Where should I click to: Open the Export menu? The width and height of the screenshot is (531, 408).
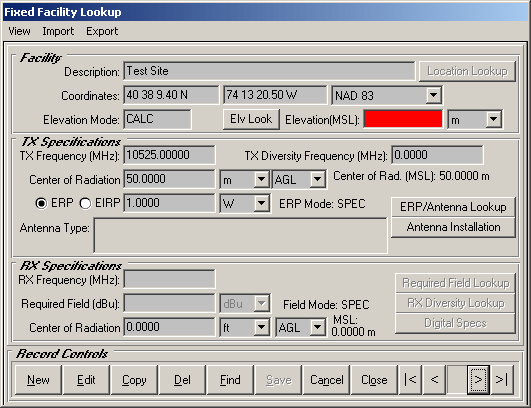pos(102,31)
